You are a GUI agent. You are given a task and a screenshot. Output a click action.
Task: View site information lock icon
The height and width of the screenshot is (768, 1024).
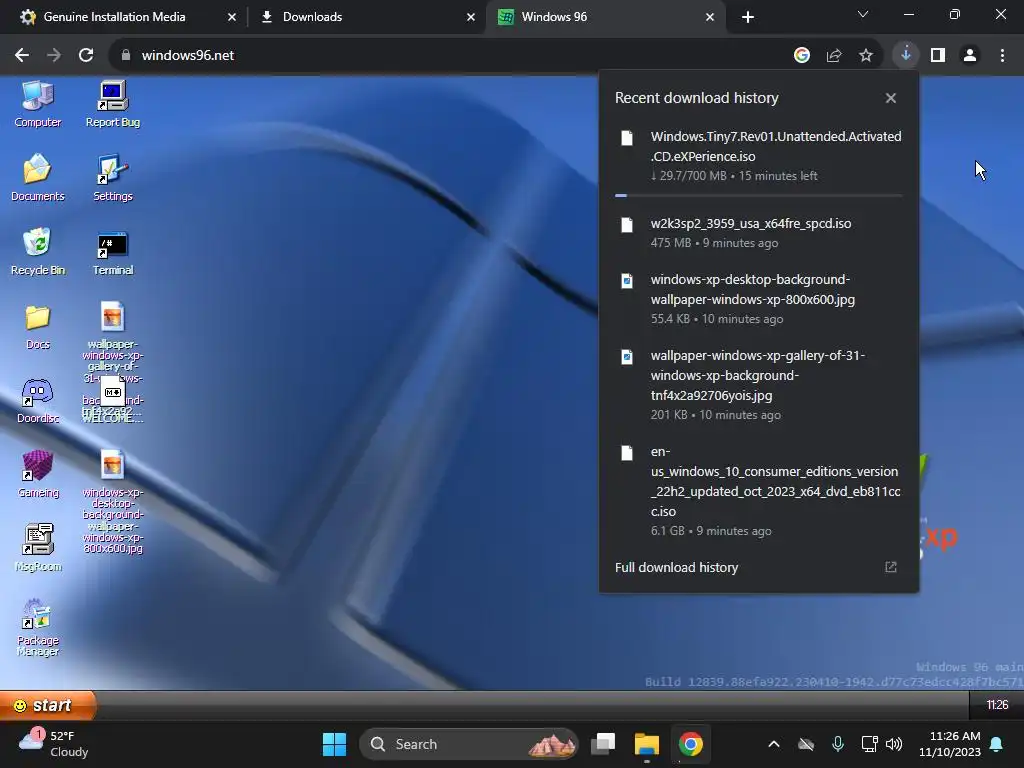[125, 56]
